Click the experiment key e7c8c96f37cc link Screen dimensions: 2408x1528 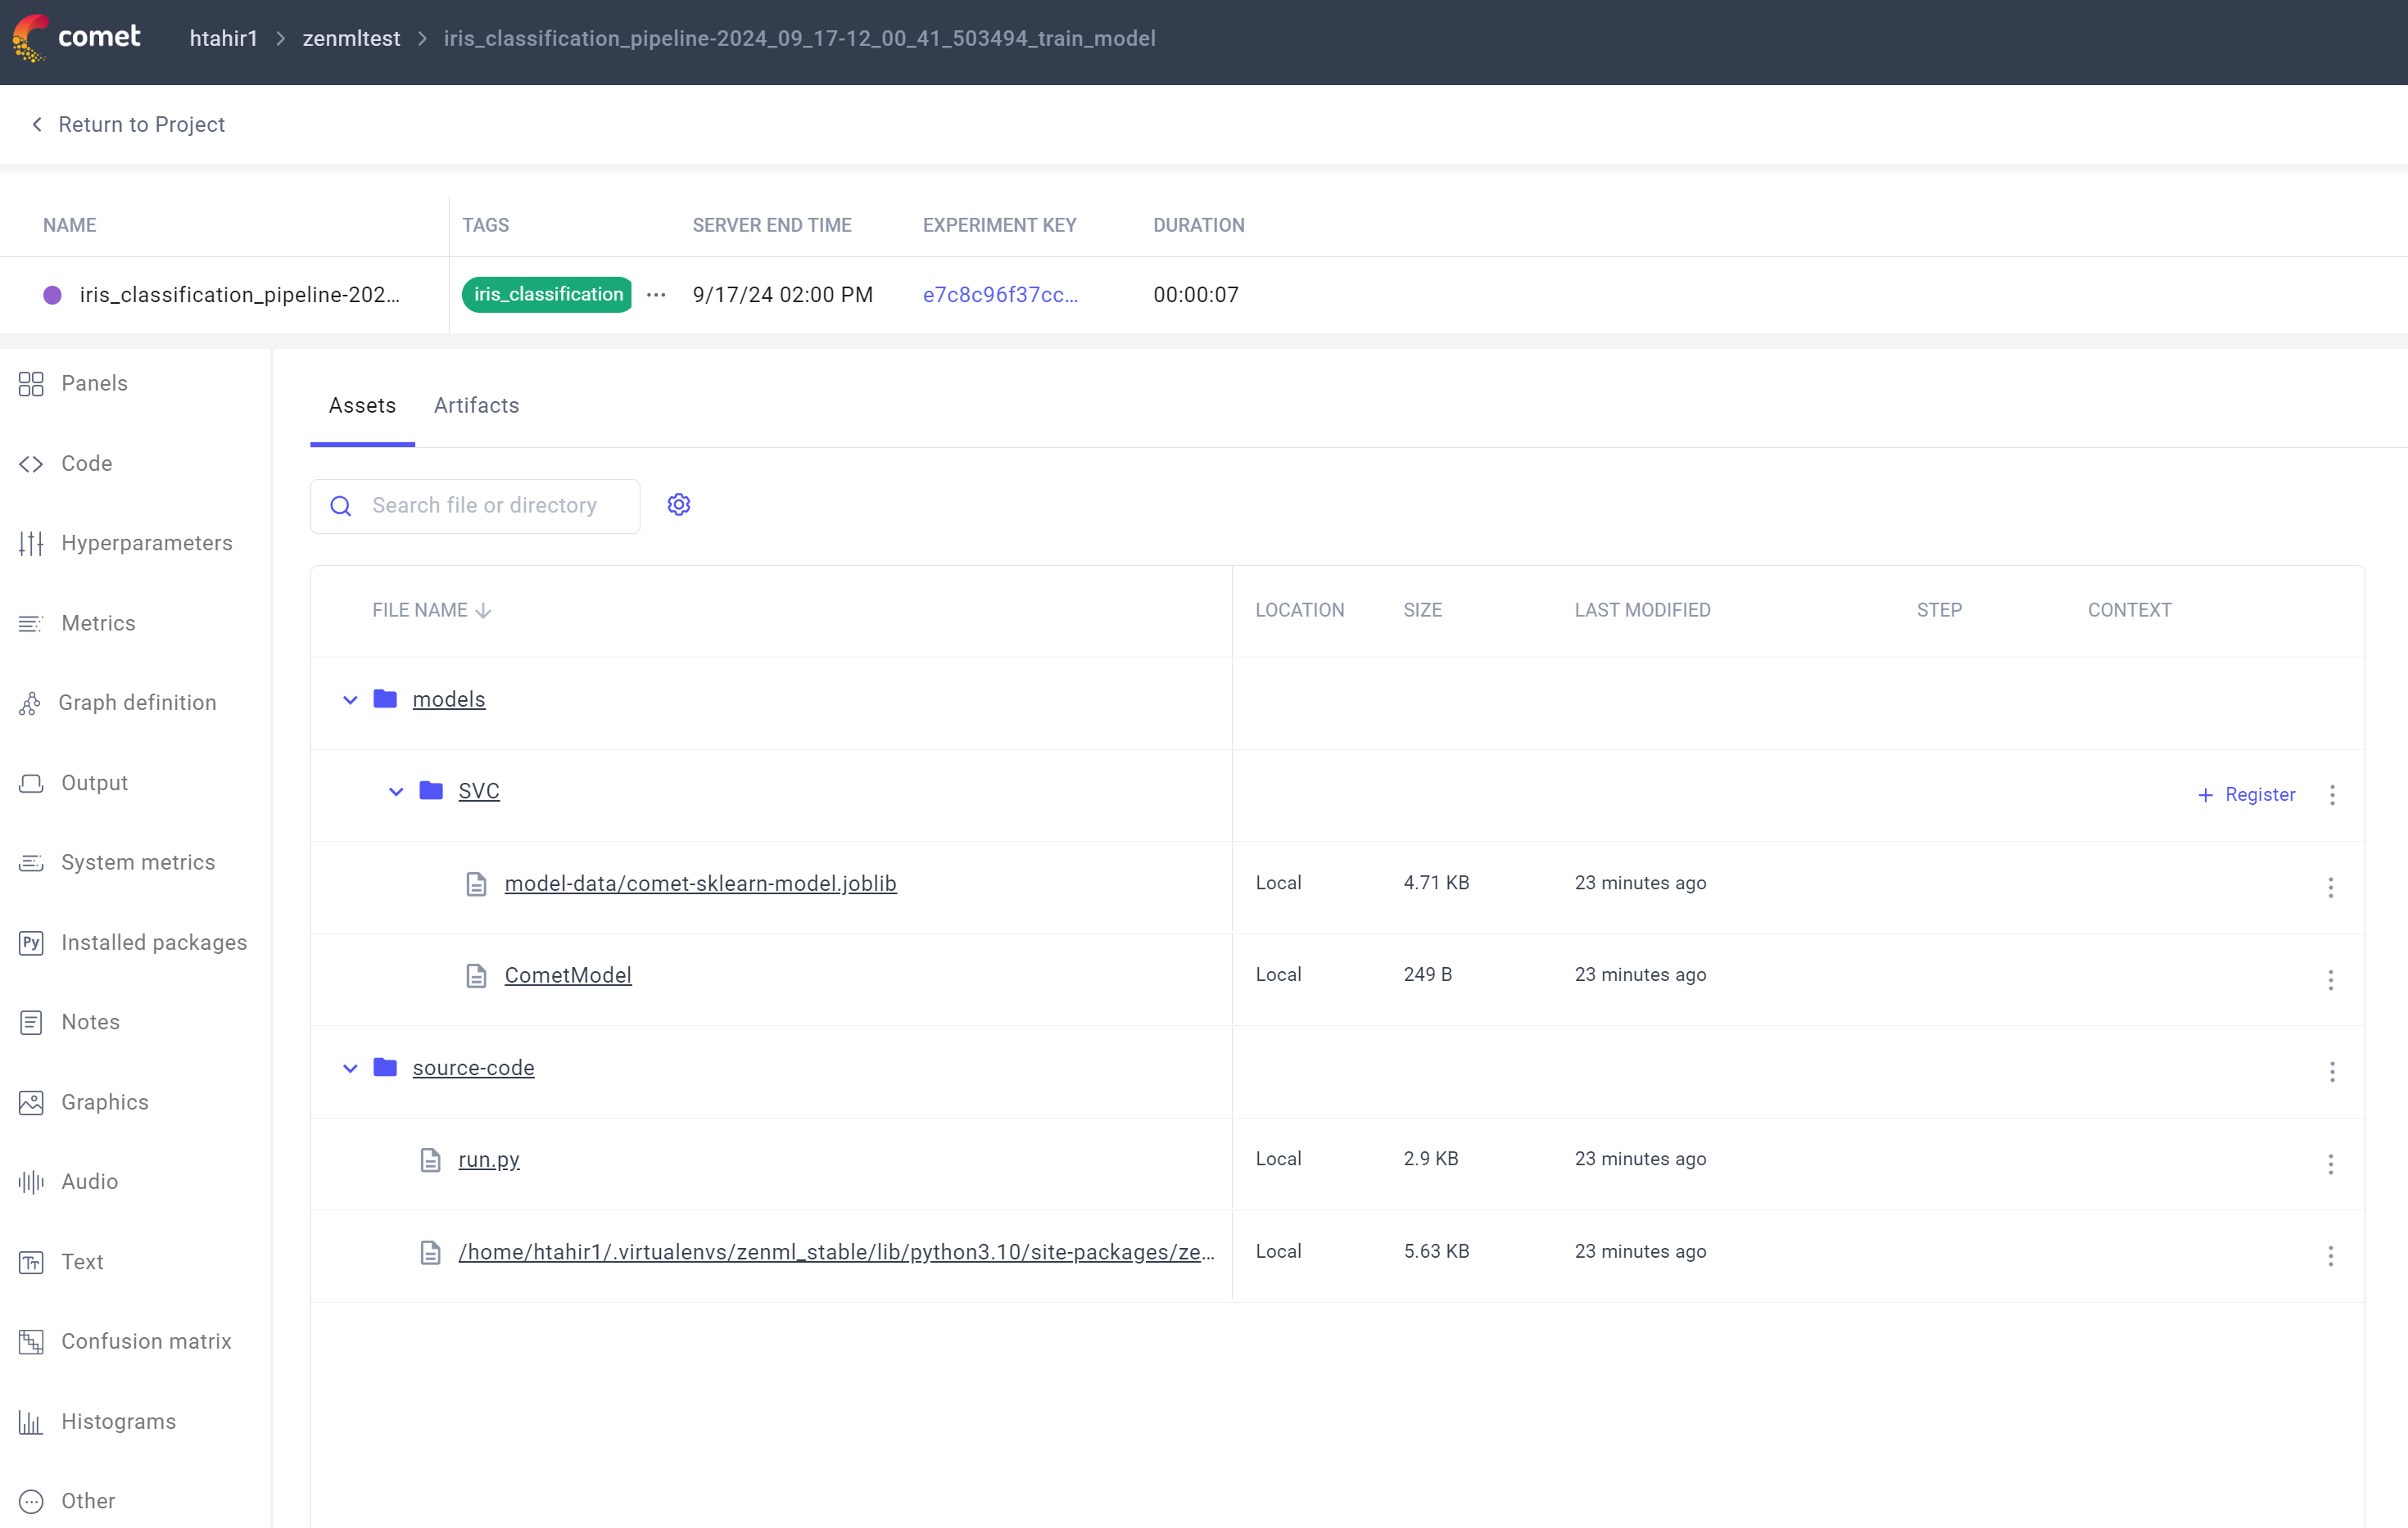[x=1000, y=295]
